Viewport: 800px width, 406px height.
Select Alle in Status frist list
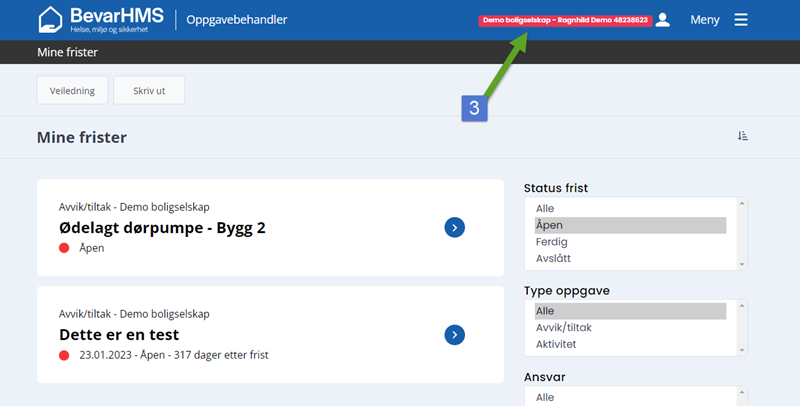(x=545, y=208)
